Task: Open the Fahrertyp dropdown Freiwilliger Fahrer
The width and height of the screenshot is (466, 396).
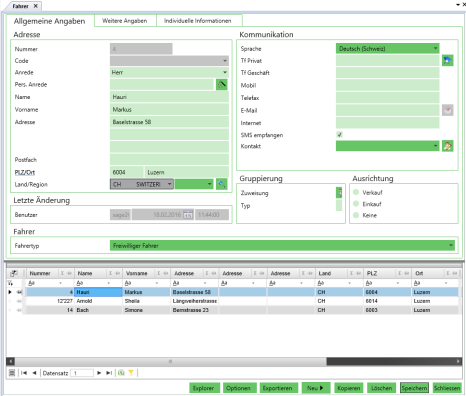Action: click(x=451, y=245)
